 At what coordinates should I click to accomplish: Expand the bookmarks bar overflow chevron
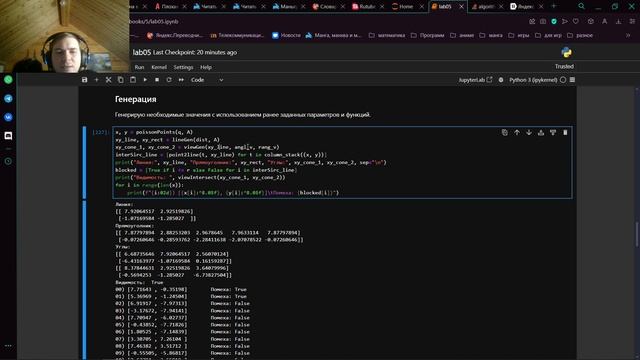(x=628, y=36)
